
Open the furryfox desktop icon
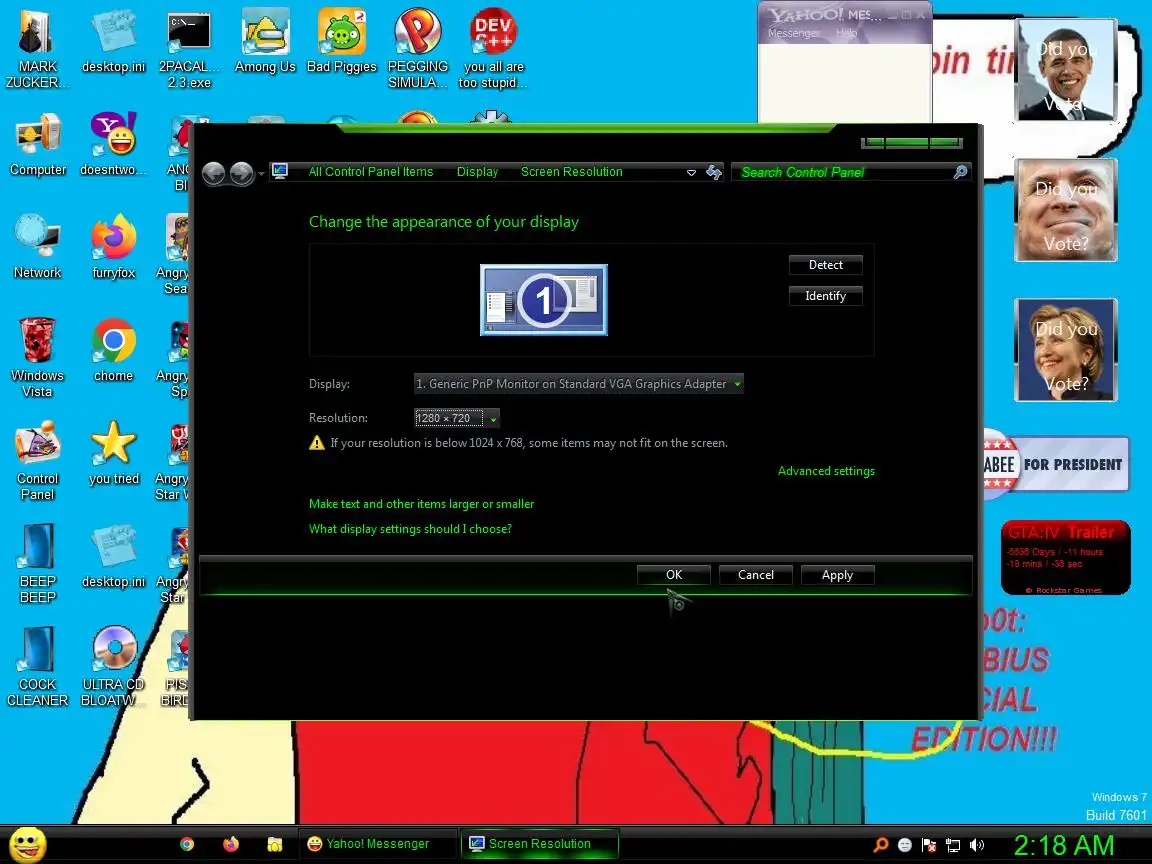tap(113, 247)
